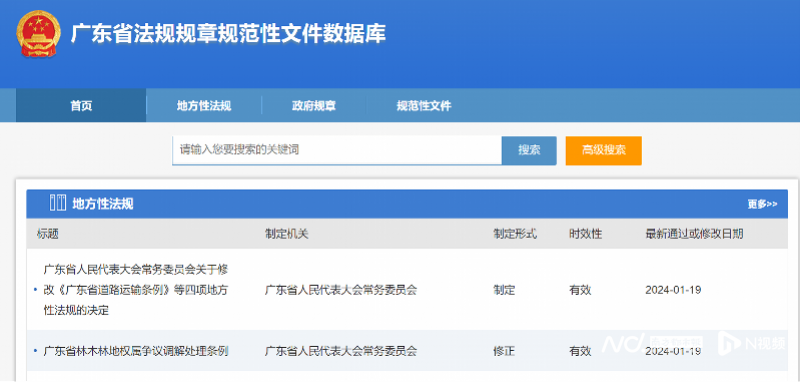Open the 首页 tab
Image resolution: width=800 pixels, height=382 pixels.
coord(81,106)
